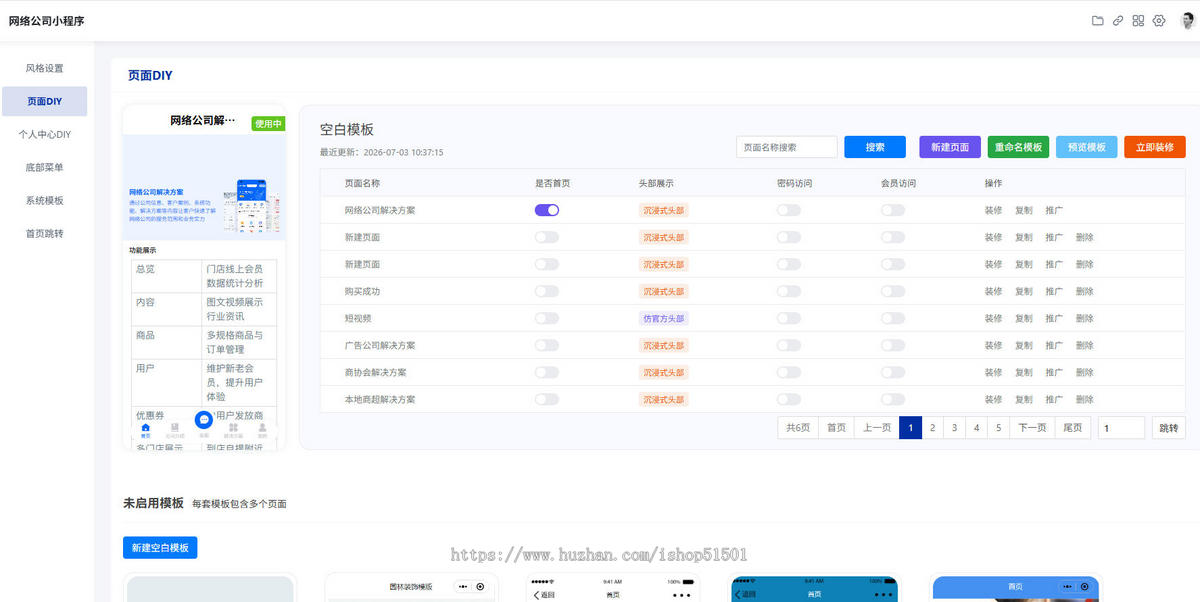Click the 园林装饰模板 template thumbnail
Viewport: 1200px width, 602px height.
410,588
